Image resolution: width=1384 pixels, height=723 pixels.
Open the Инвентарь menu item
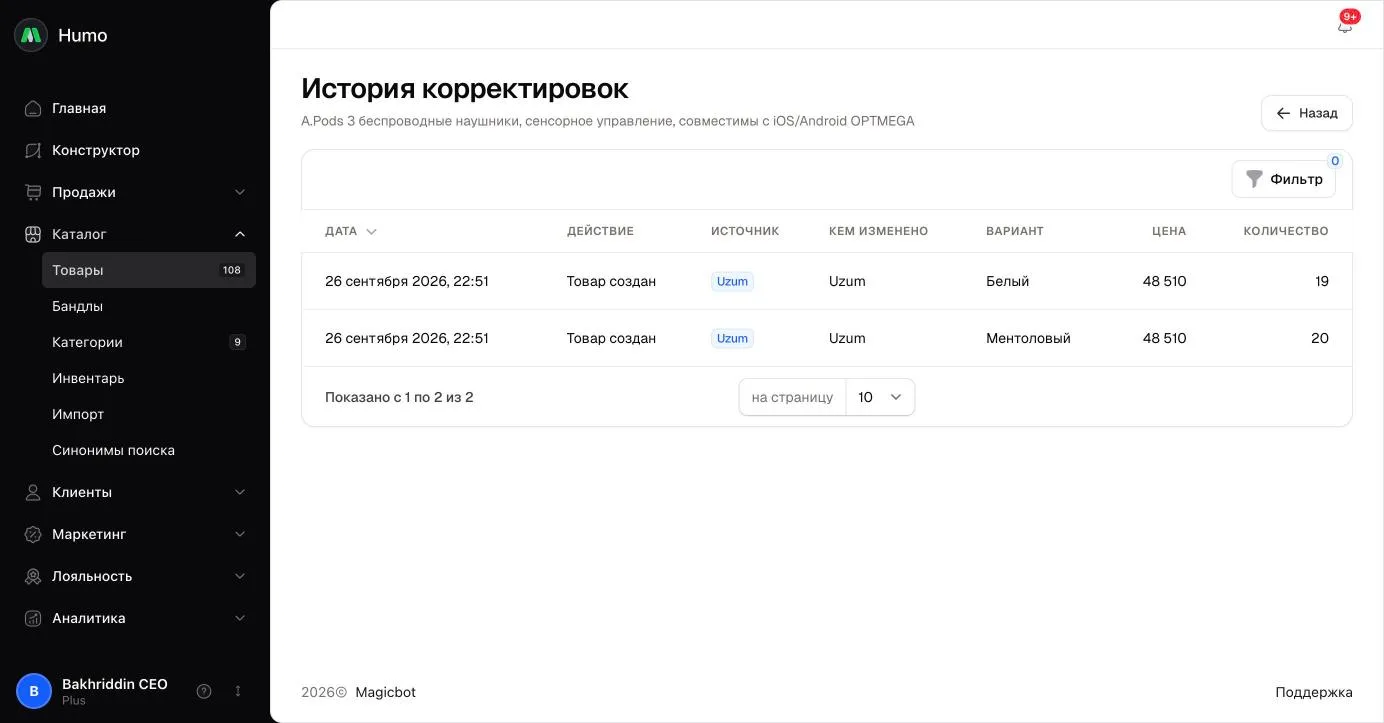click(149, 378)
